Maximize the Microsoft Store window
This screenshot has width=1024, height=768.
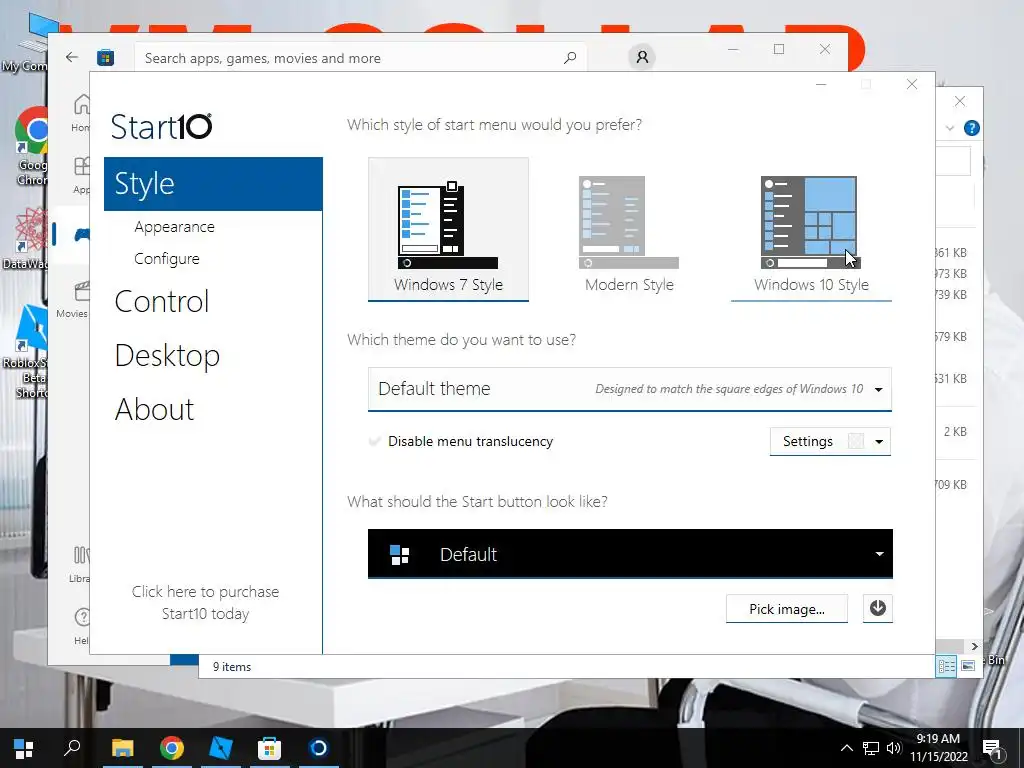[778, 49]
